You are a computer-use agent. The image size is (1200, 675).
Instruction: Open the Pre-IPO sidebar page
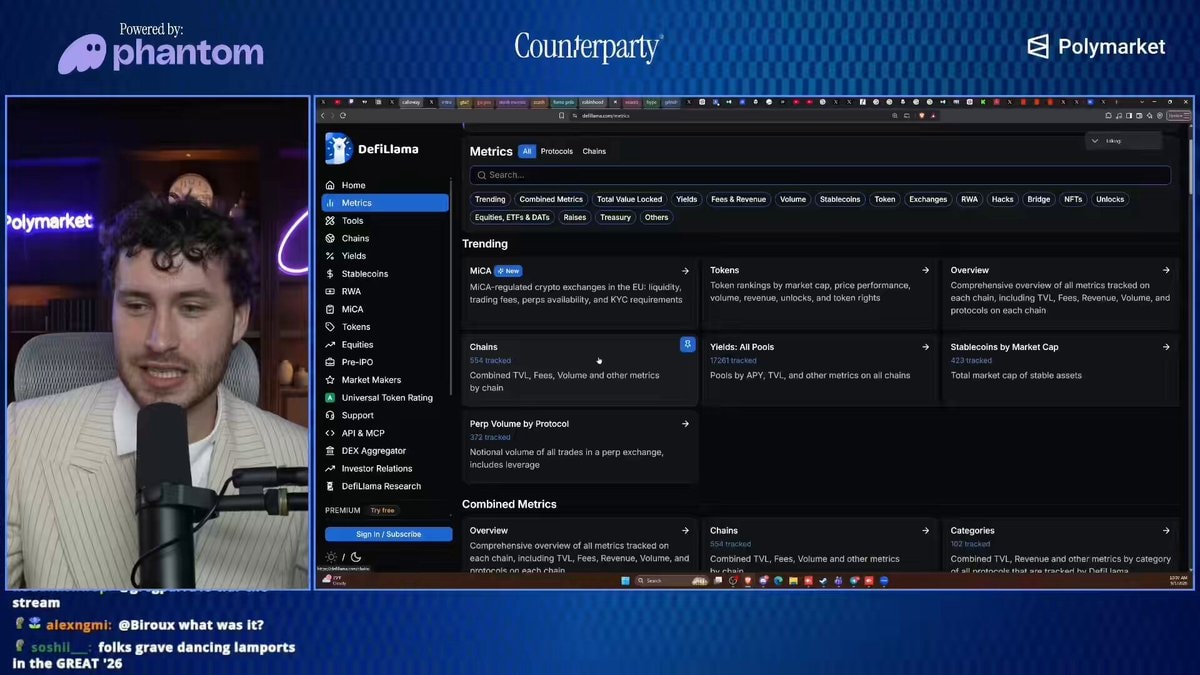tap(384, 362)
